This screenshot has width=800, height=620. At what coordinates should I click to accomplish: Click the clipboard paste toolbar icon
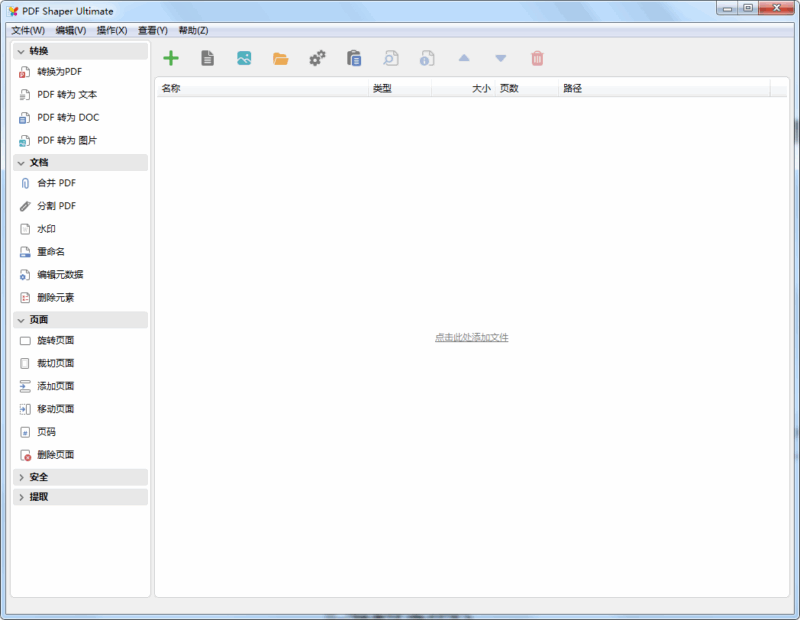354,58
